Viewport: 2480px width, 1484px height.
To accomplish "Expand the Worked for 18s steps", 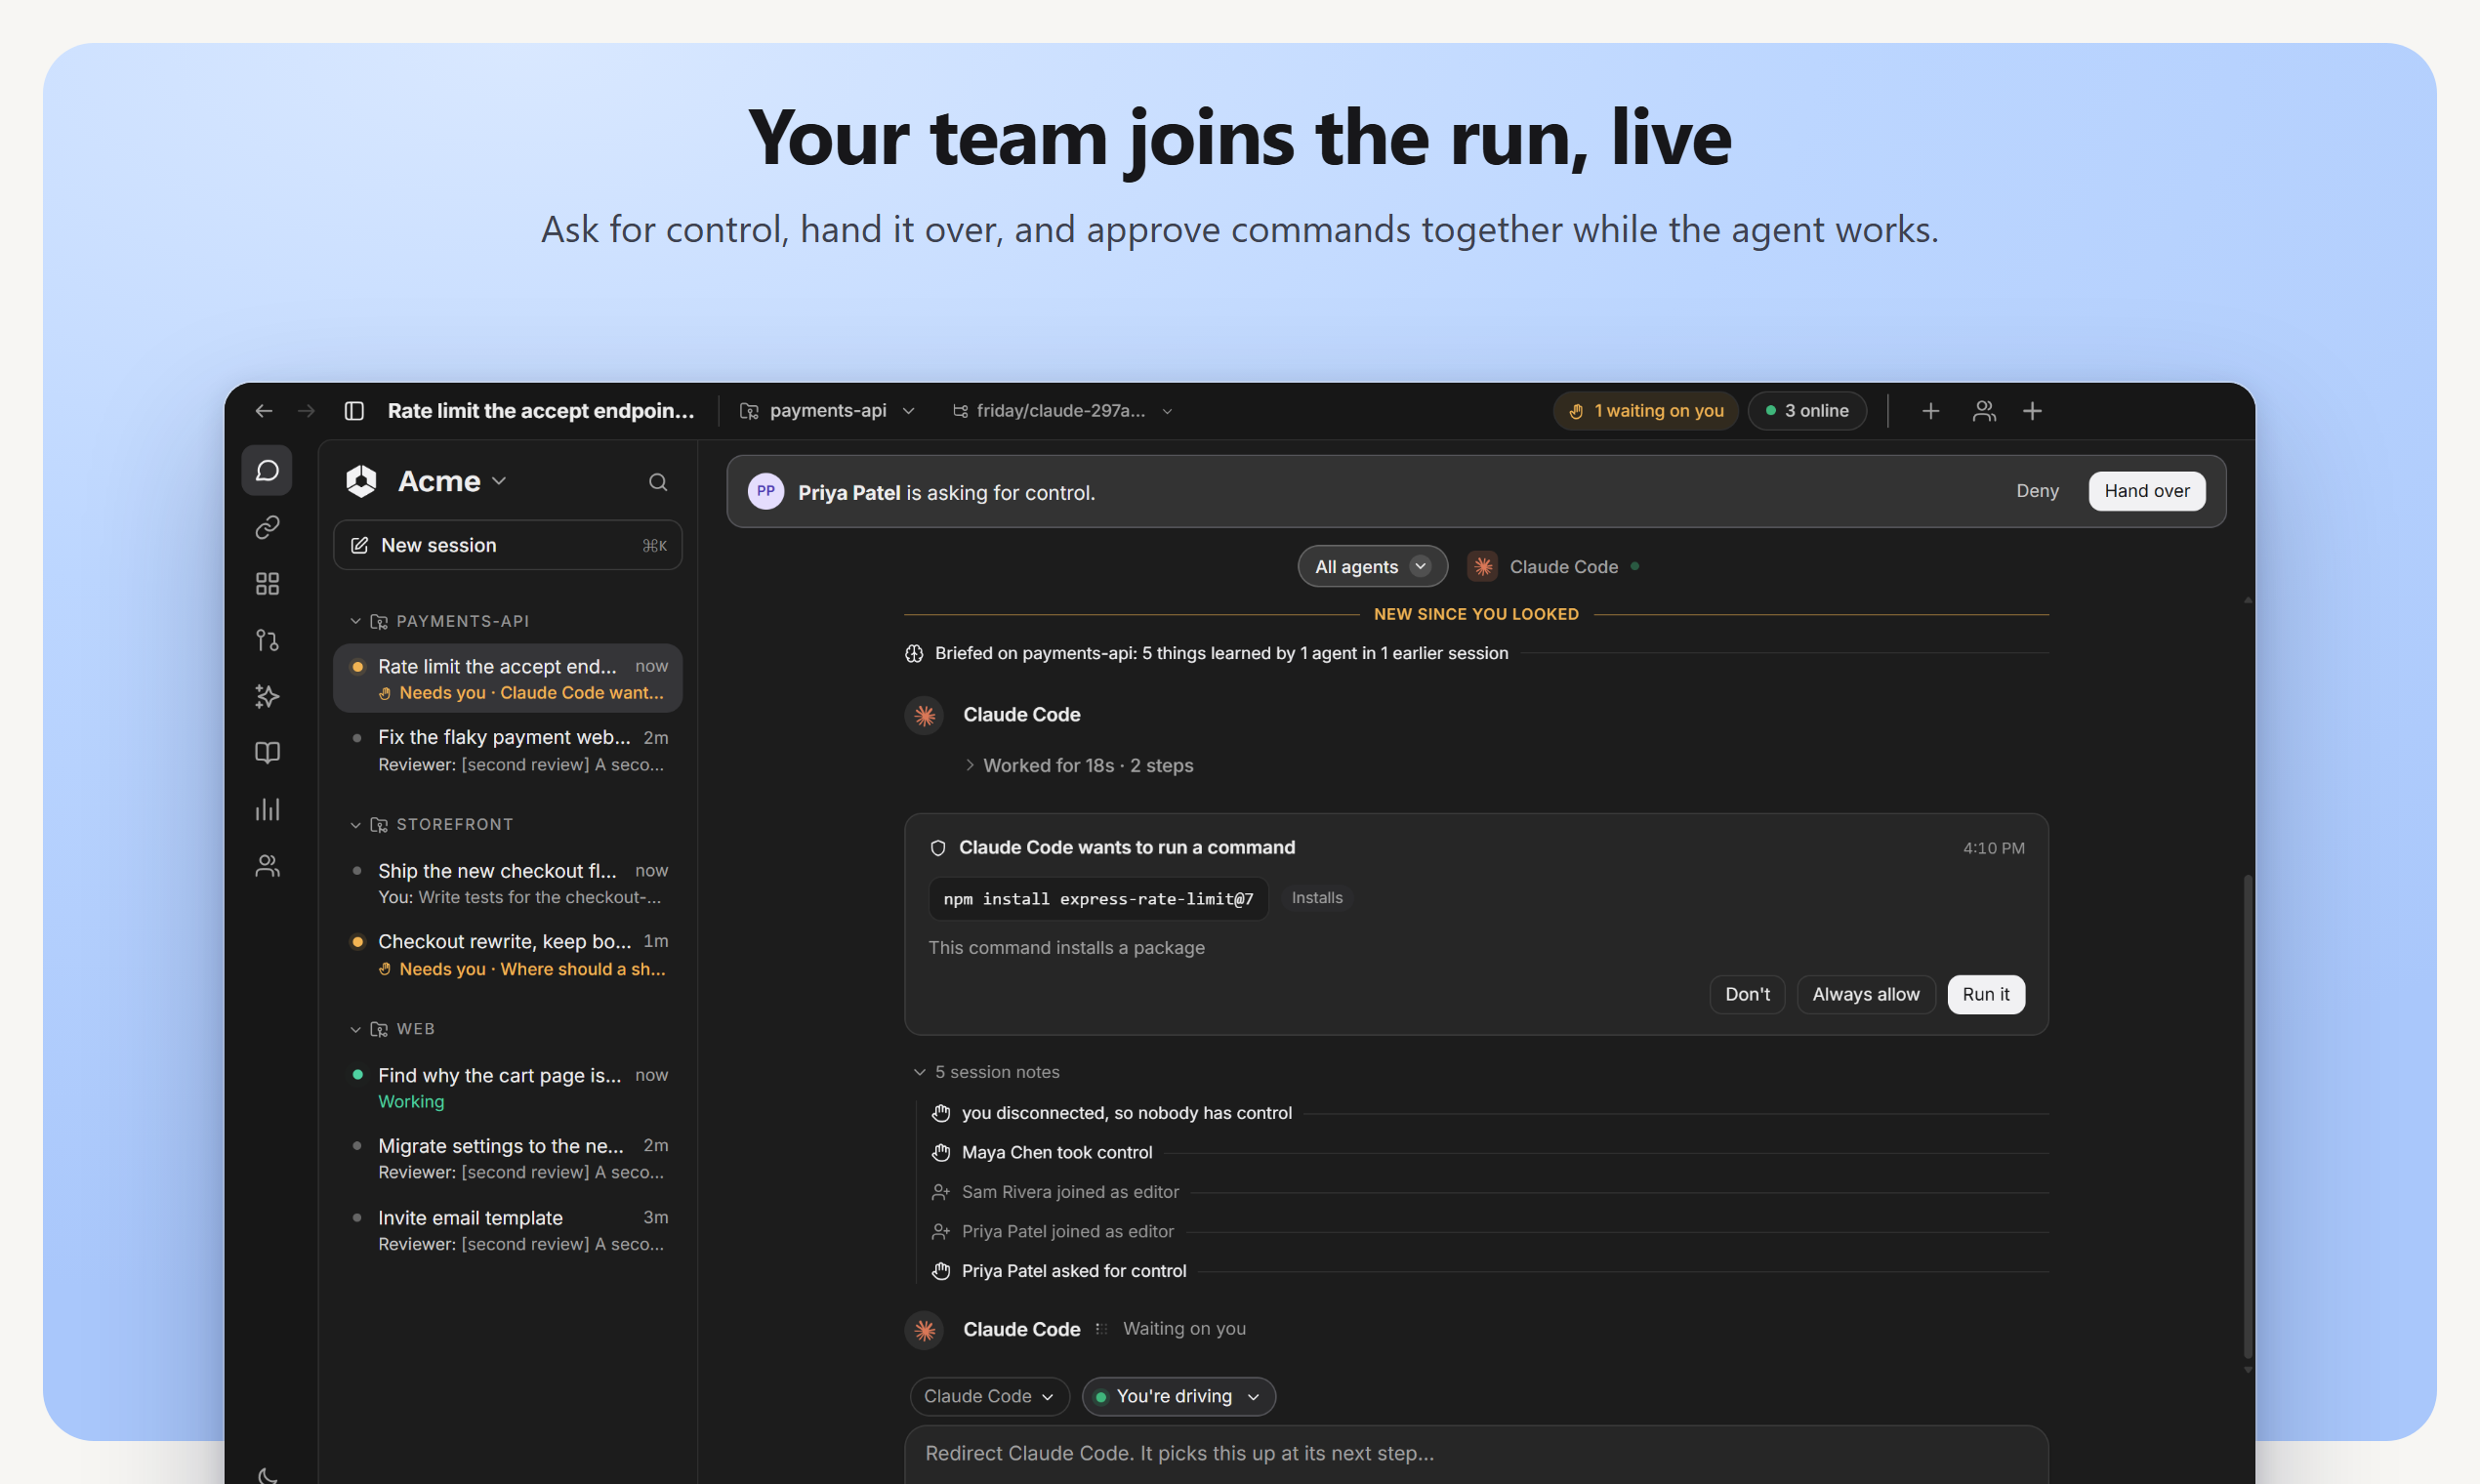I will (1079, 765).
